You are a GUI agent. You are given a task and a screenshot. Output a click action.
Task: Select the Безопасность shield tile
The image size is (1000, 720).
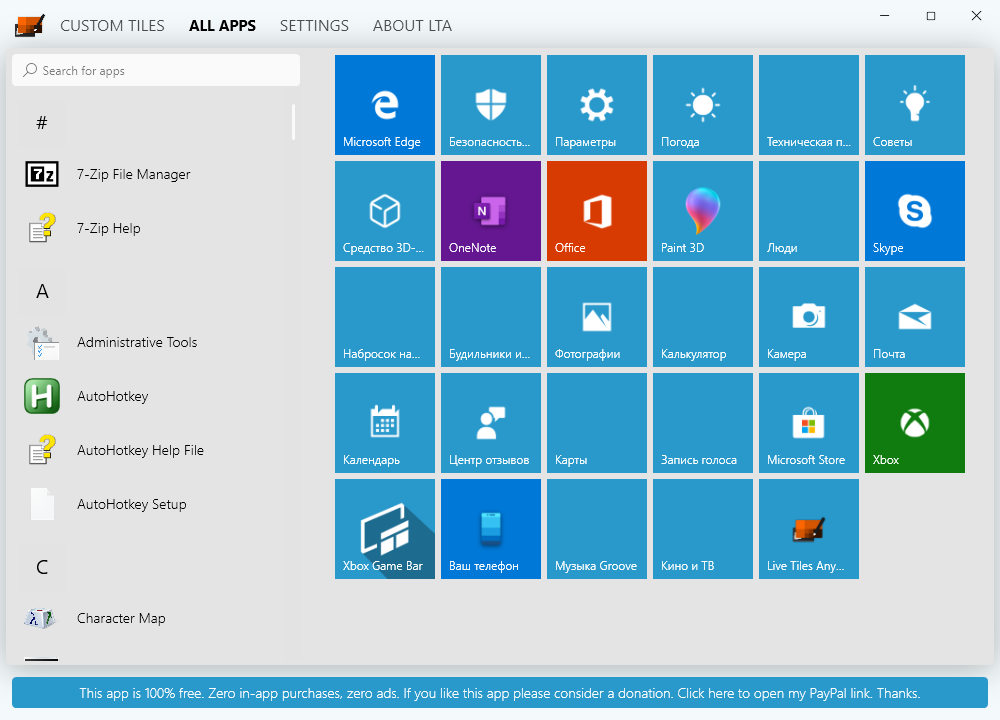point(490,105)
